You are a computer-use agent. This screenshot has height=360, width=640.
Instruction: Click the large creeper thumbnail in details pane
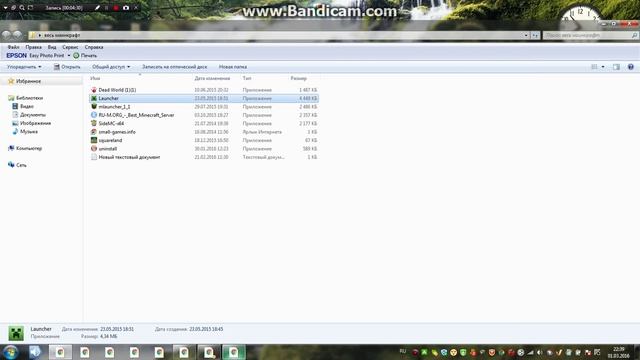(x=16, y=333)
